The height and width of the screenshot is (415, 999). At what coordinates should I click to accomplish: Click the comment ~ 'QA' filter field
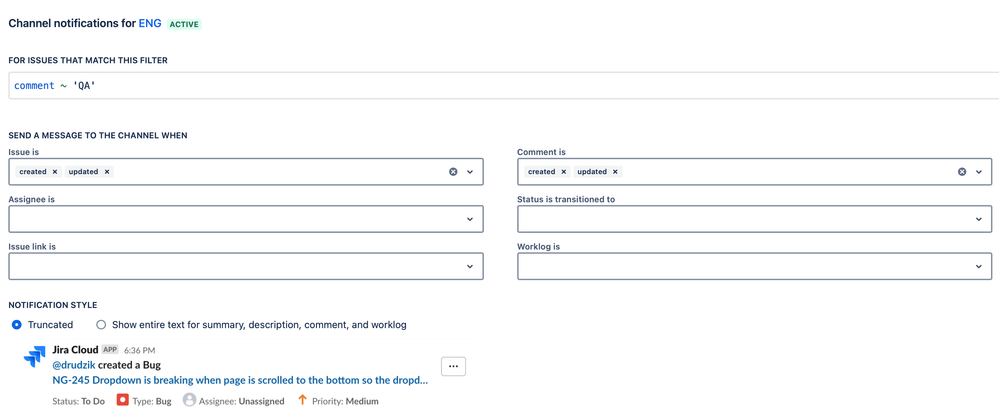click(503, 85)
